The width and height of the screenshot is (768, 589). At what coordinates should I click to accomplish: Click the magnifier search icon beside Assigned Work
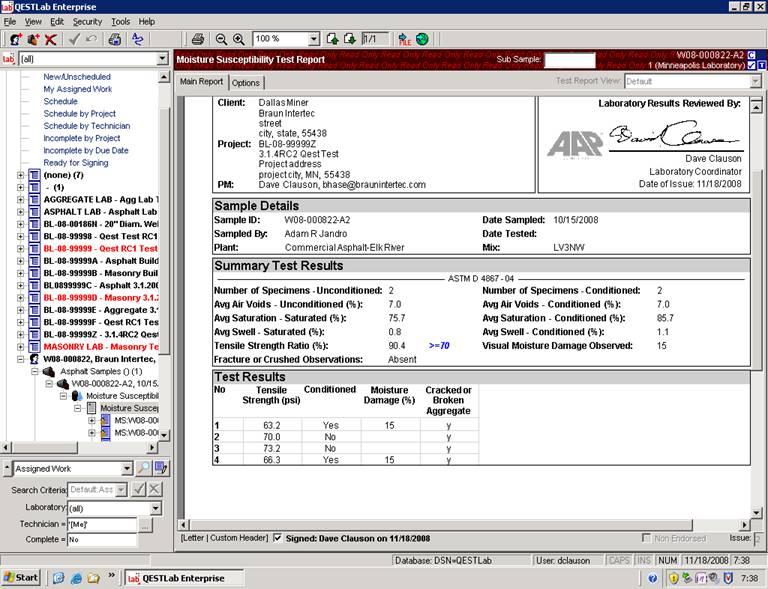144,468
